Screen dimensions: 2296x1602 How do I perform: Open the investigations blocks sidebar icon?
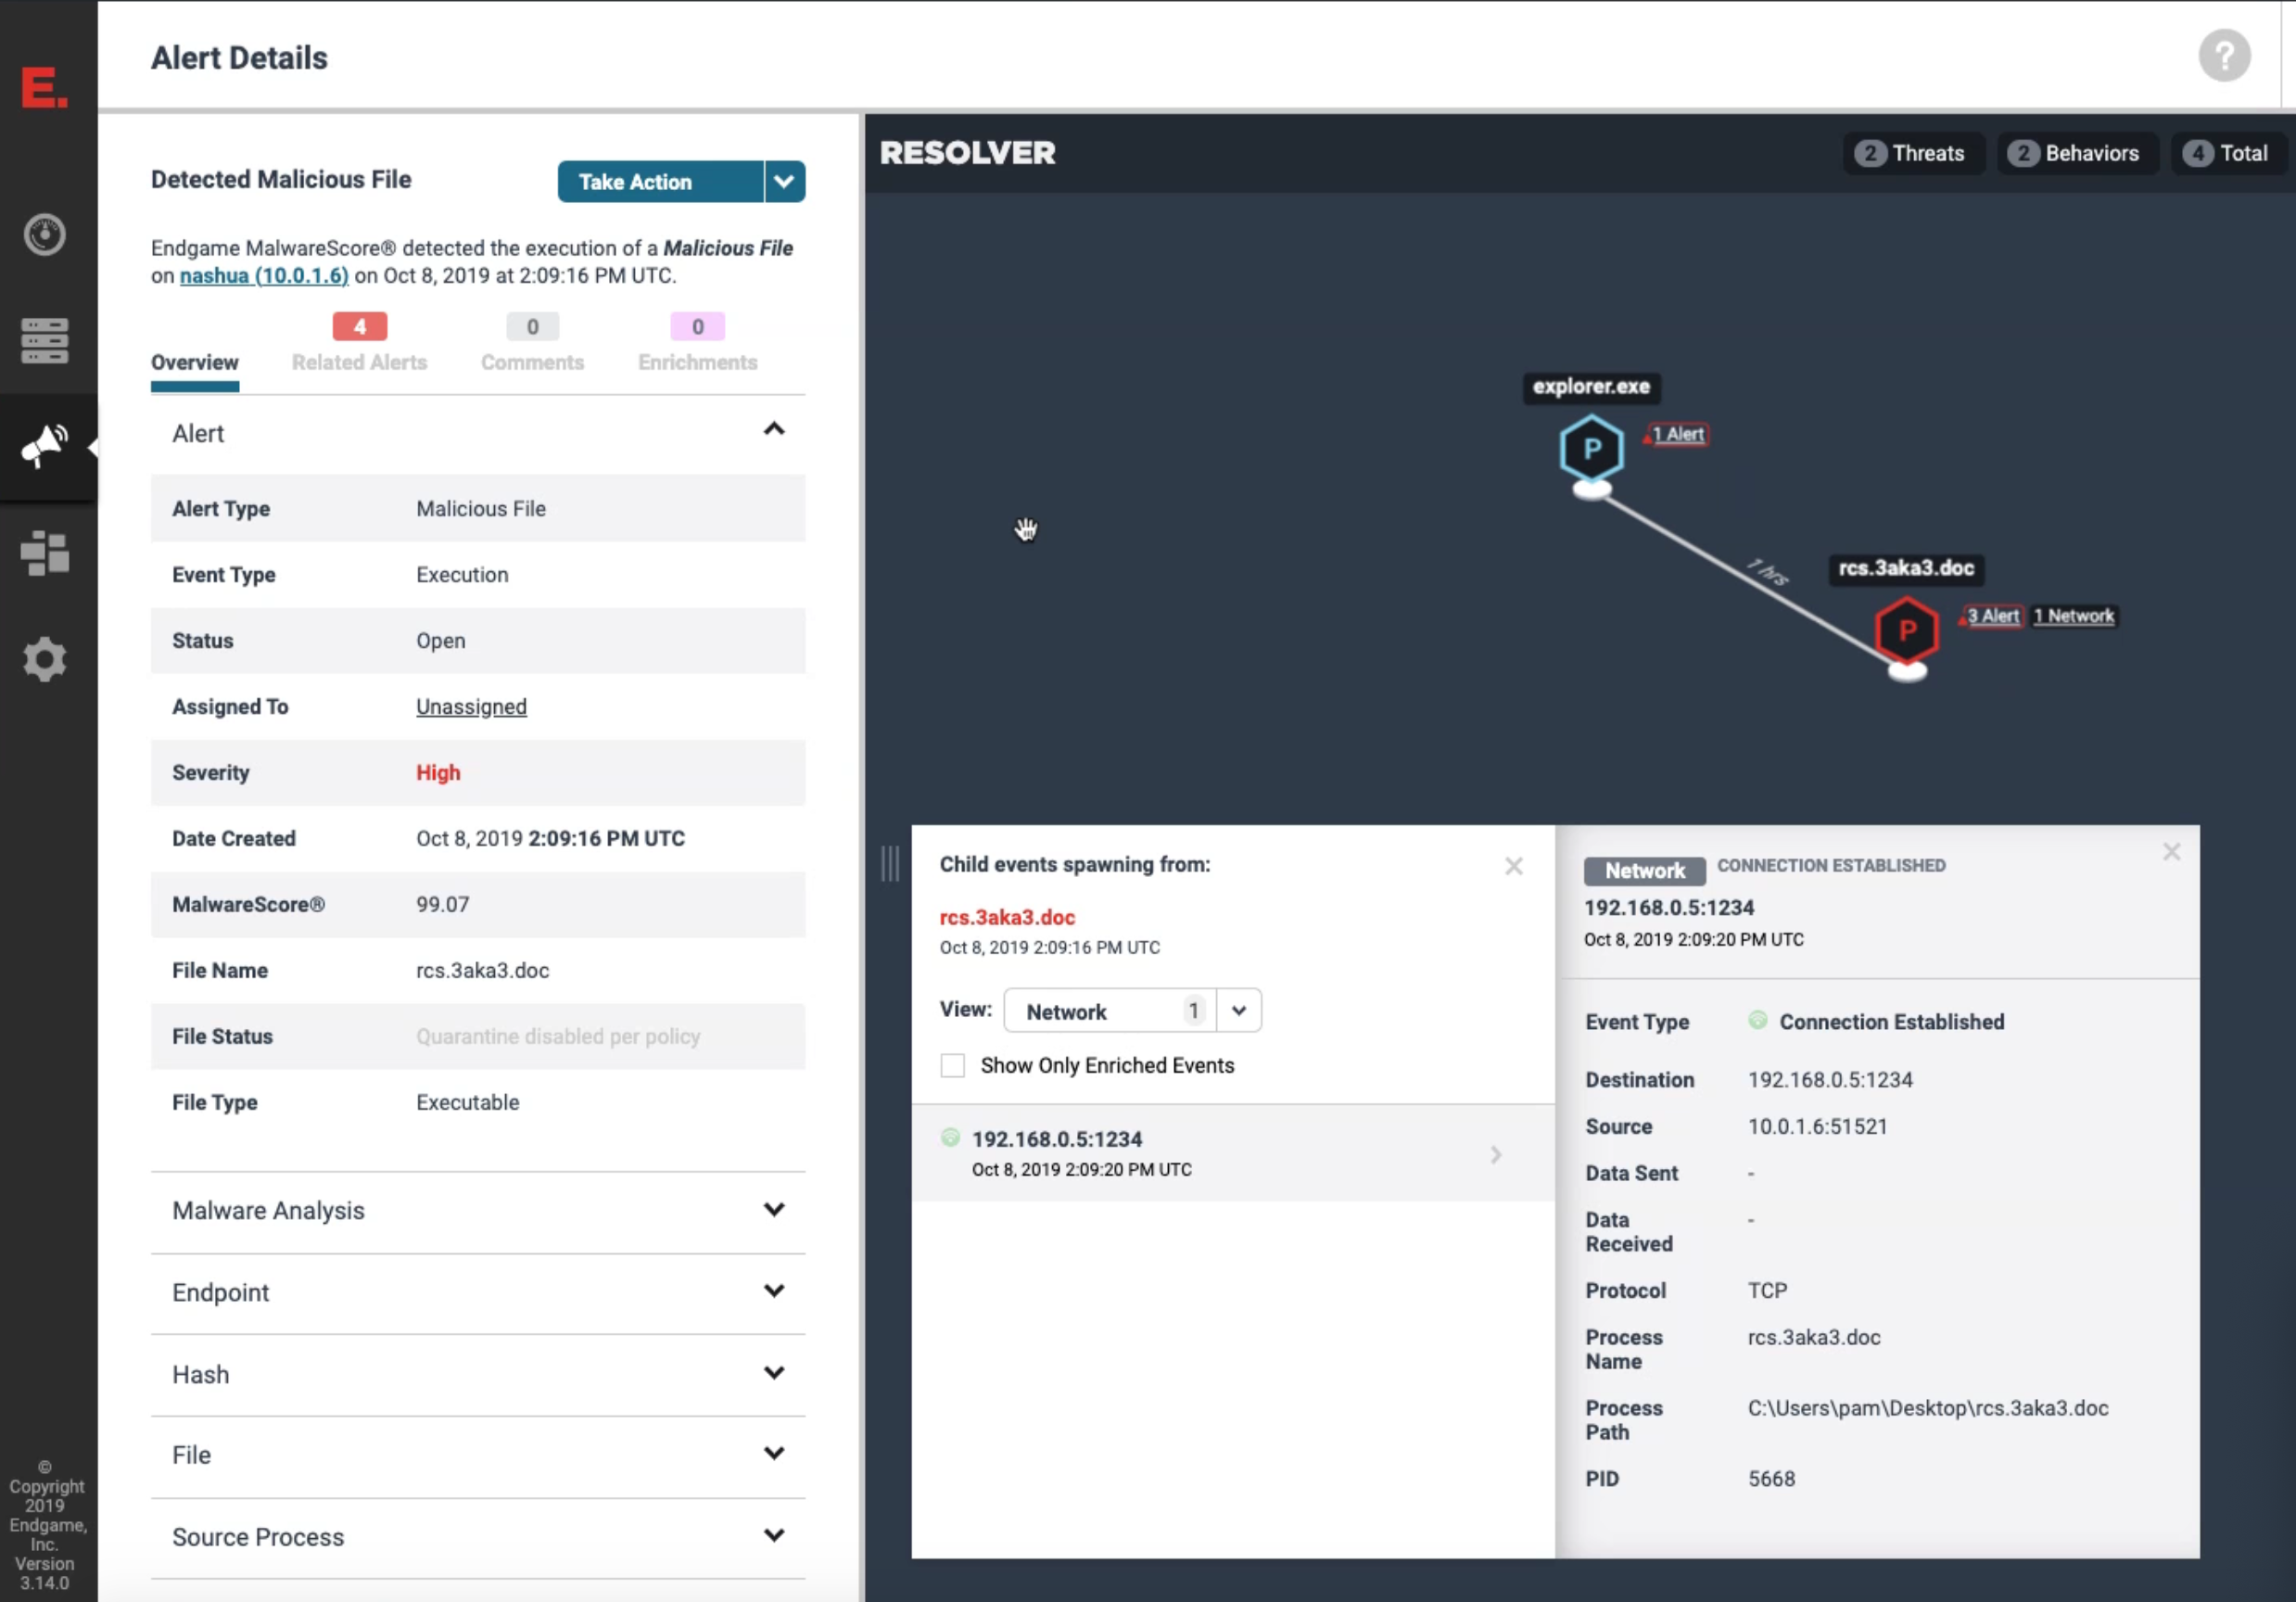coord(45,553)
